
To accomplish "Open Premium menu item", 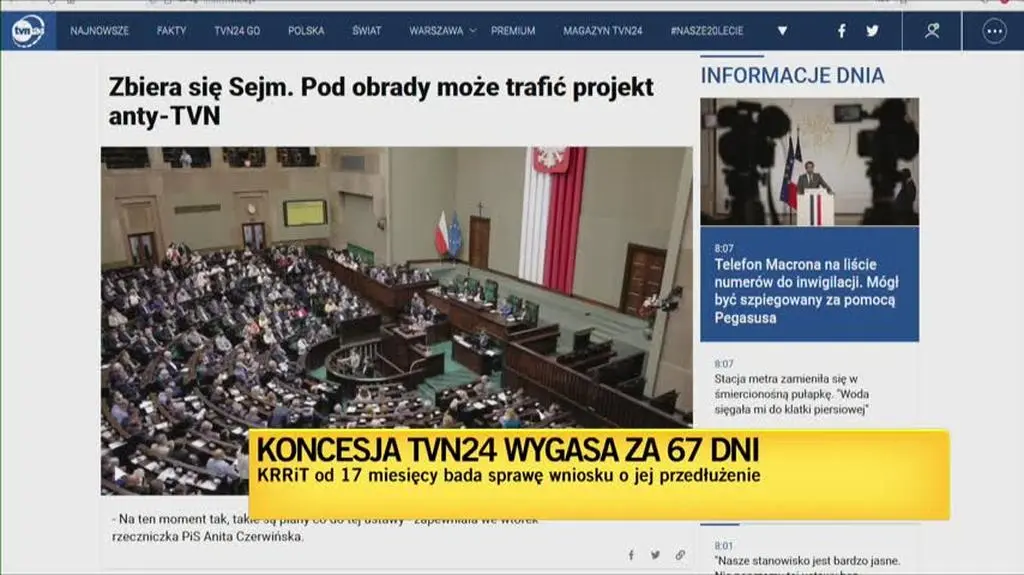I will point(513,31).
